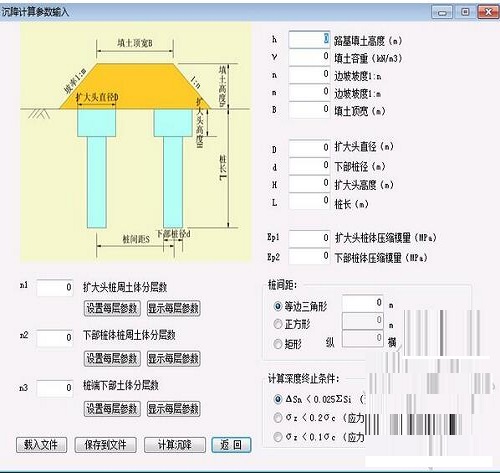Focus the B 填土顶宽 input field

click(309, 110)
